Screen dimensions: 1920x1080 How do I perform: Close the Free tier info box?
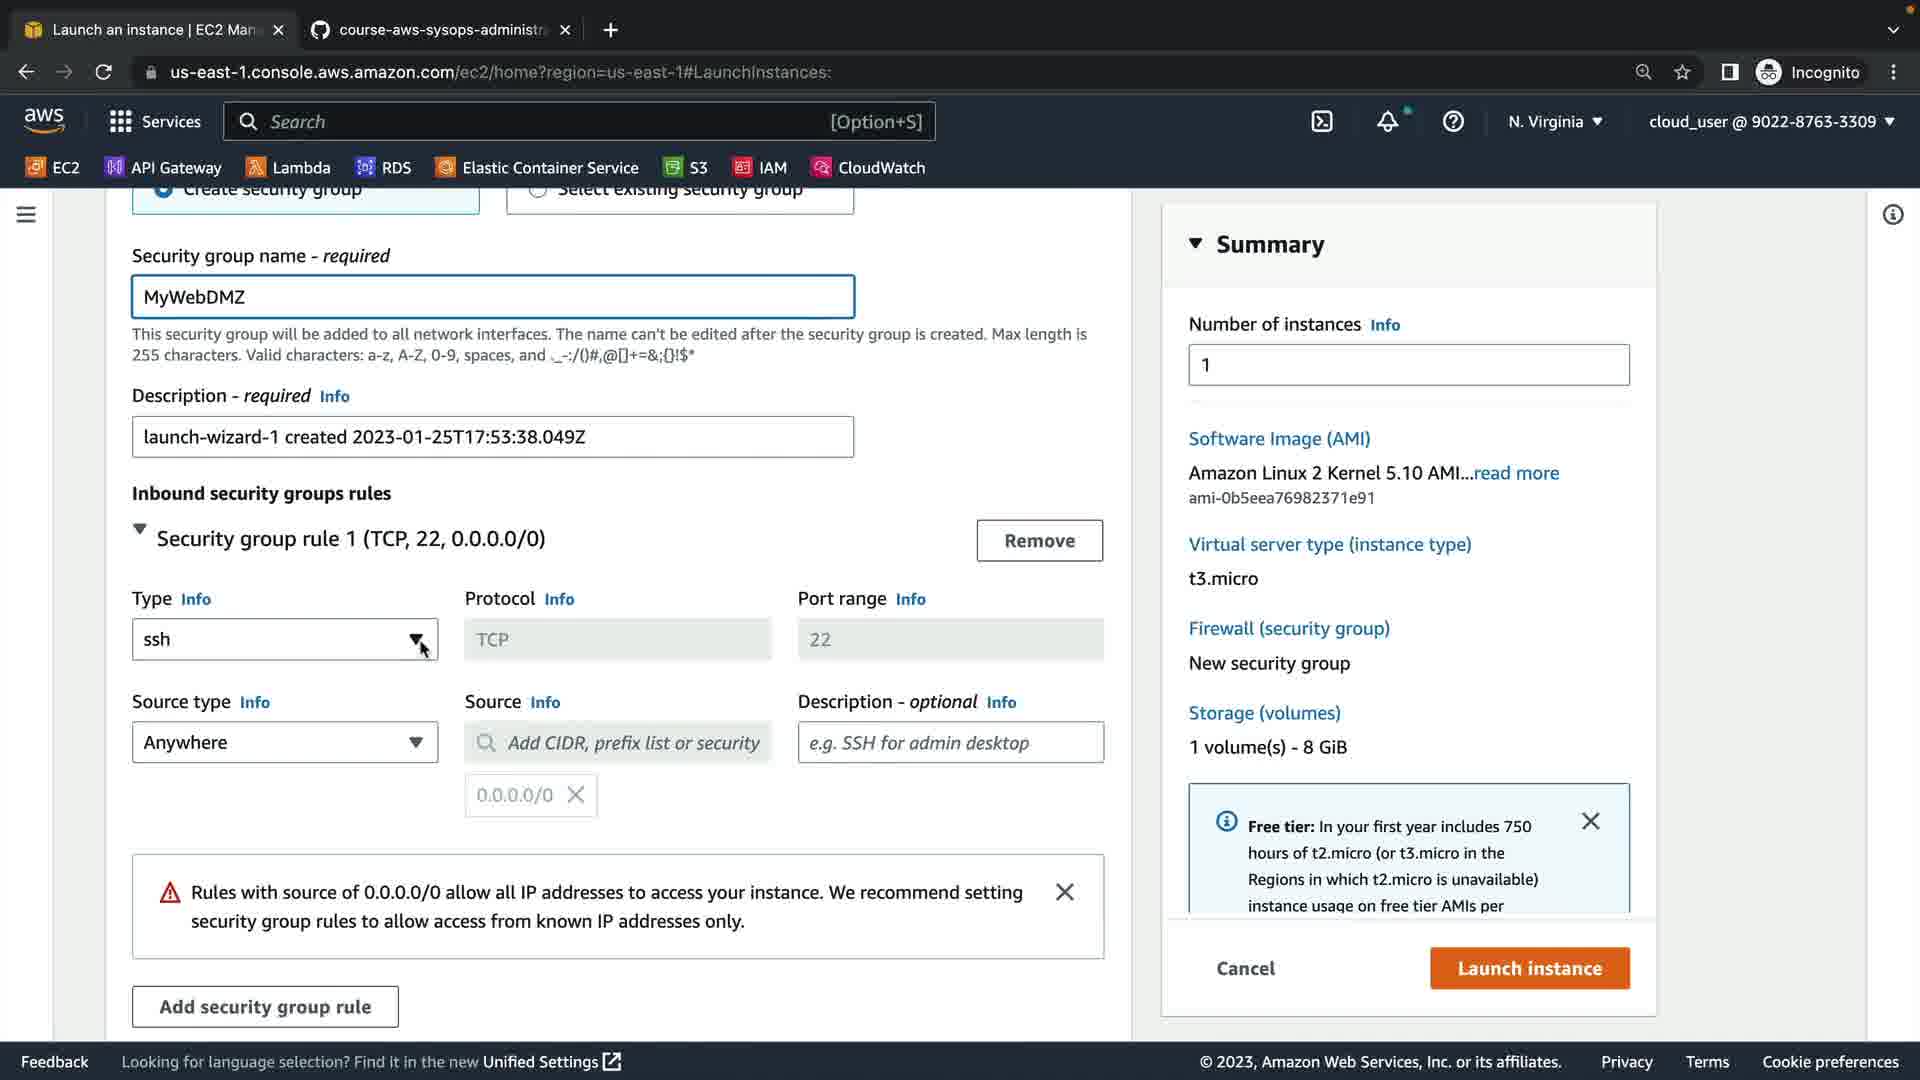[x=1590, y=821]
